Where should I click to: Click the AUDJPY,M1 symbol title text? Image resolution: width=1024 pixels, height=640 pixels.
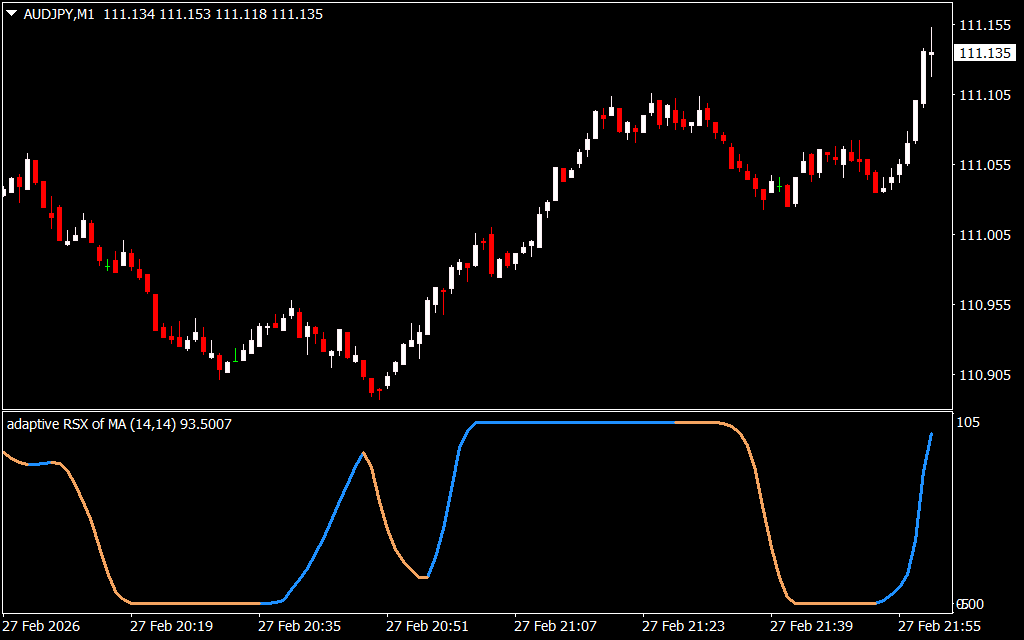click(x=59, y=15)
